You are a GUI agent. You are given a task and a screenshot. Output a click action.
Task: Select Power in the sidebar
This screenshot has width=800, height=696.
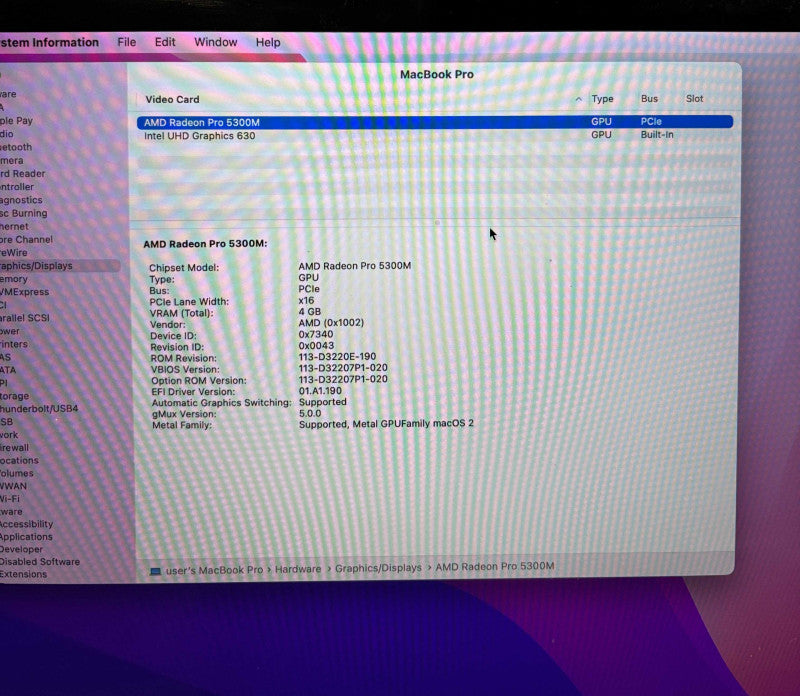pos(10,331)
